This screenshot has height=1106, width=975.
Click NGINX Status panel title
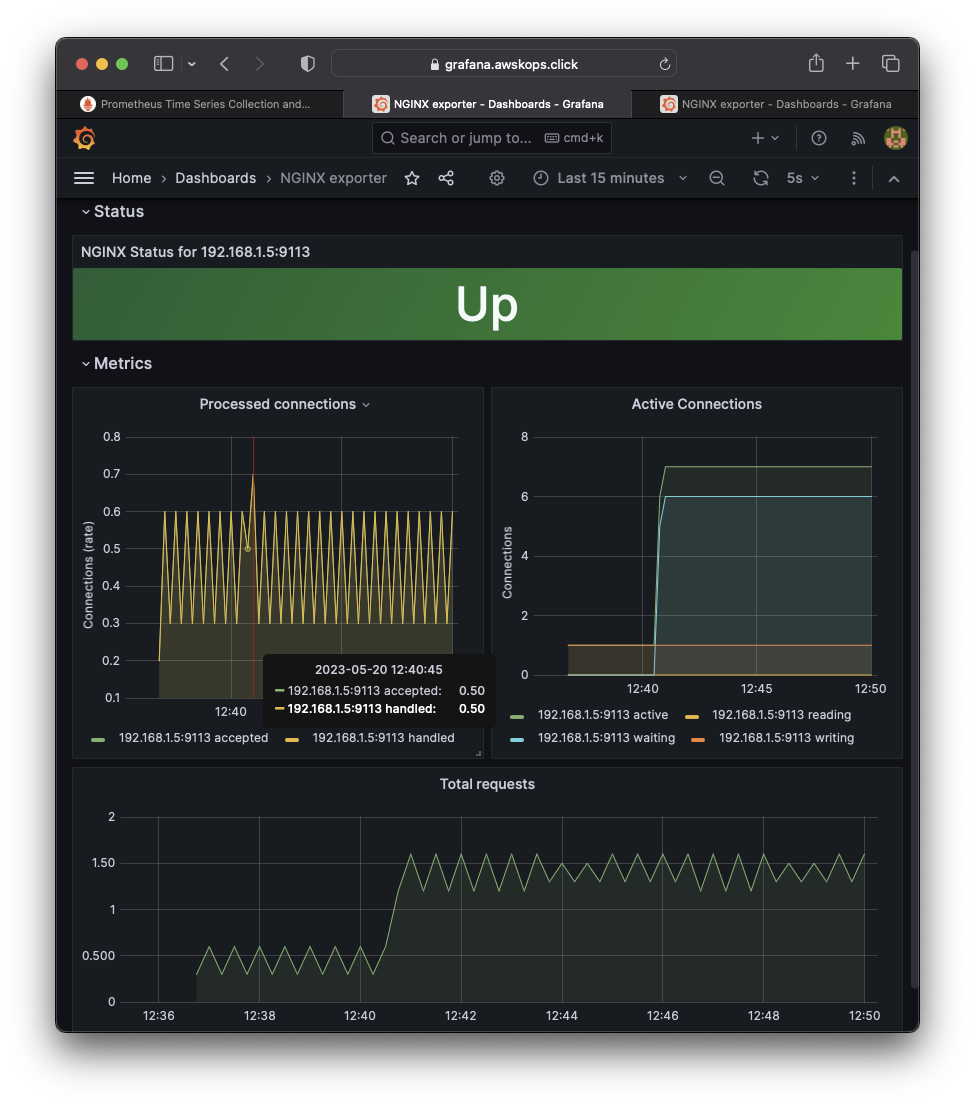coord(195,252)
